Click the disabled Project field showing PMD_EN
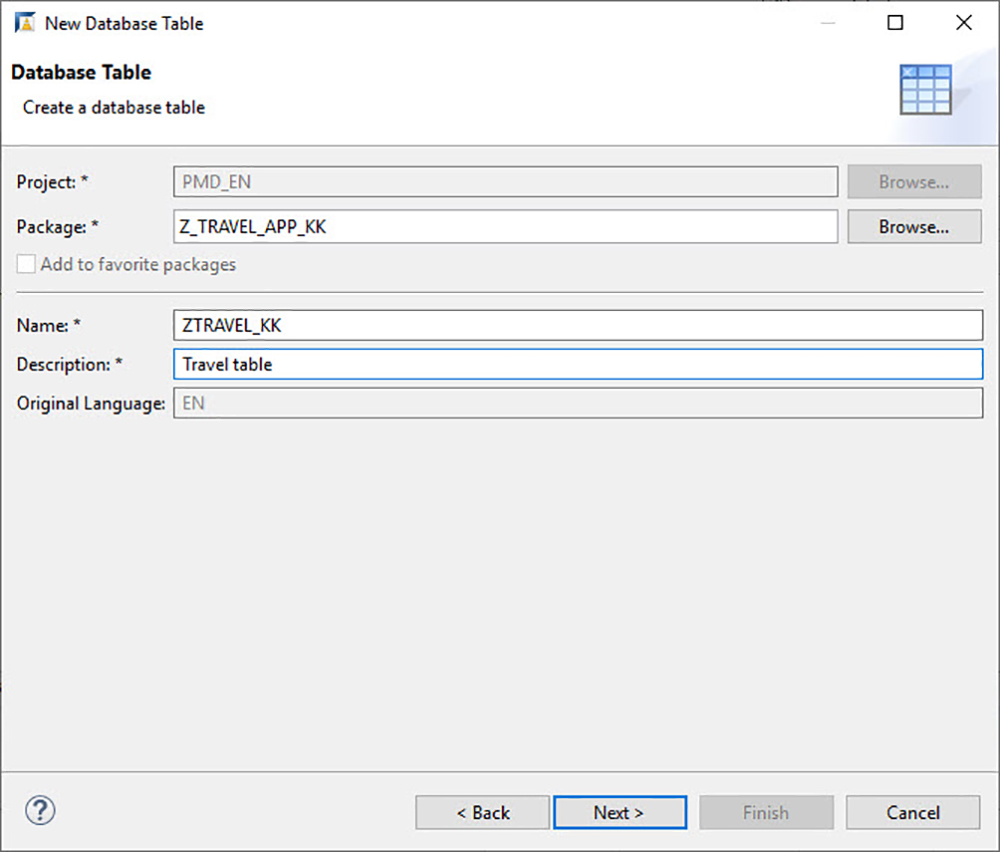Screen dimensions: 1000x852 pyautogui.click(x=500, y=181)
